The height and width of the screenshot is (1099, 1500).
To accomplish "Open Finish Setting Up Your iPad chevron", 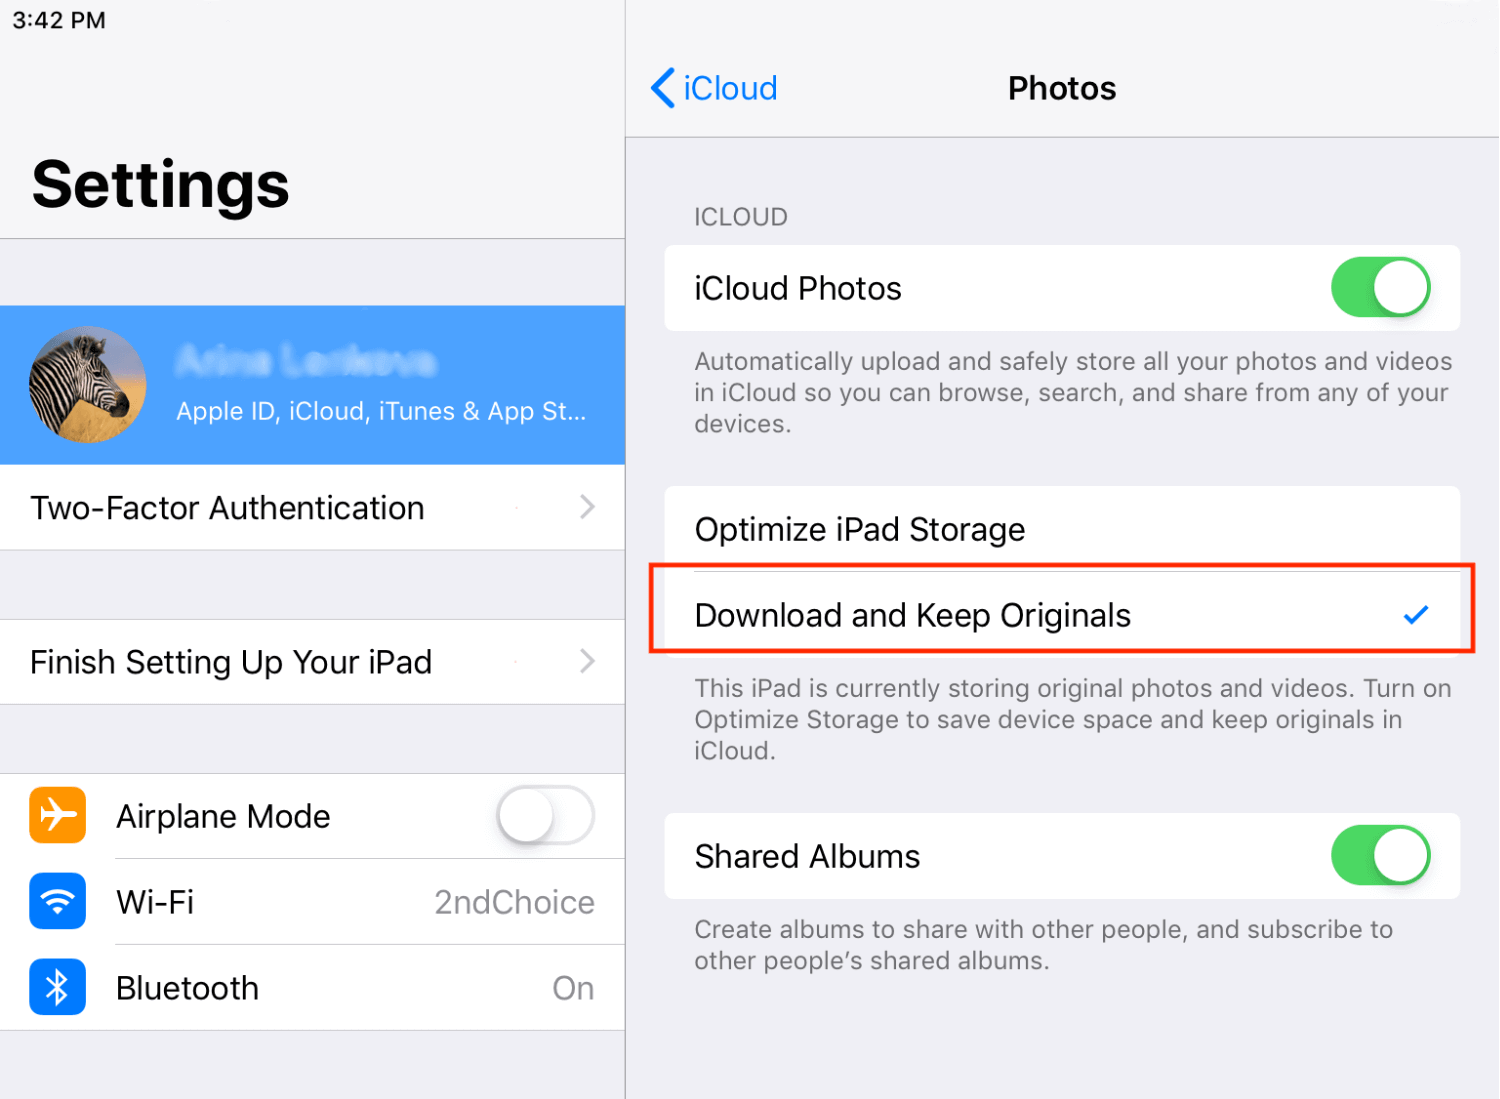I will coord(587,662).
